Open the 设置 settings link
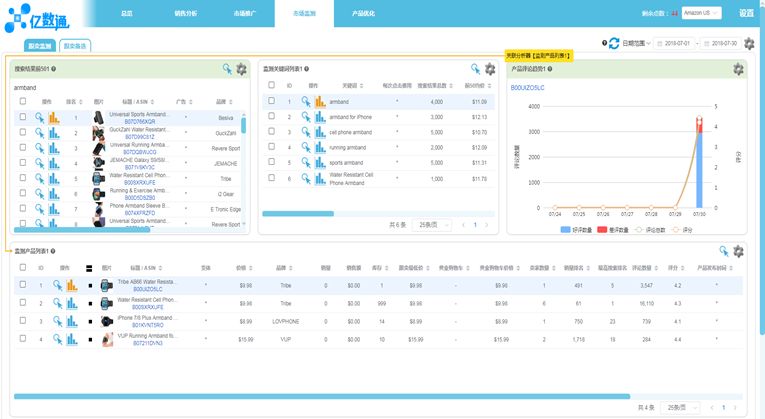765x419 pixels. [746, 13]
